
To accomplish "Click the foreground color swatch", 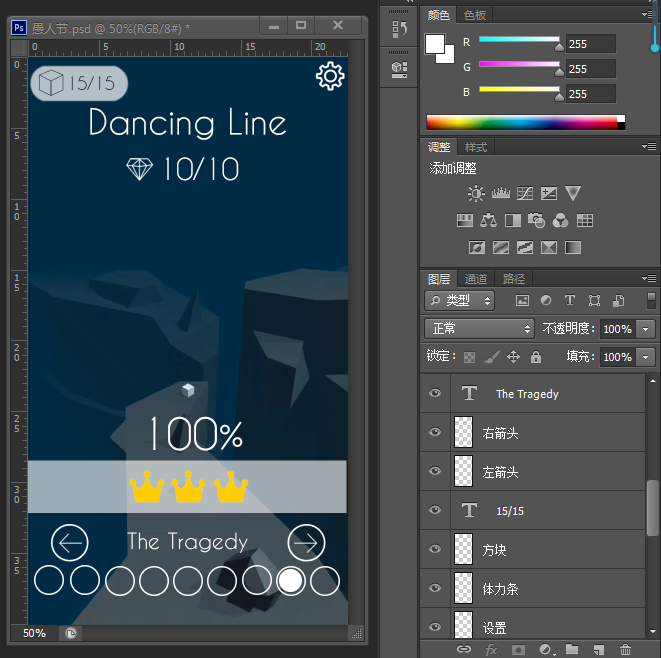I will pos(435,44).
